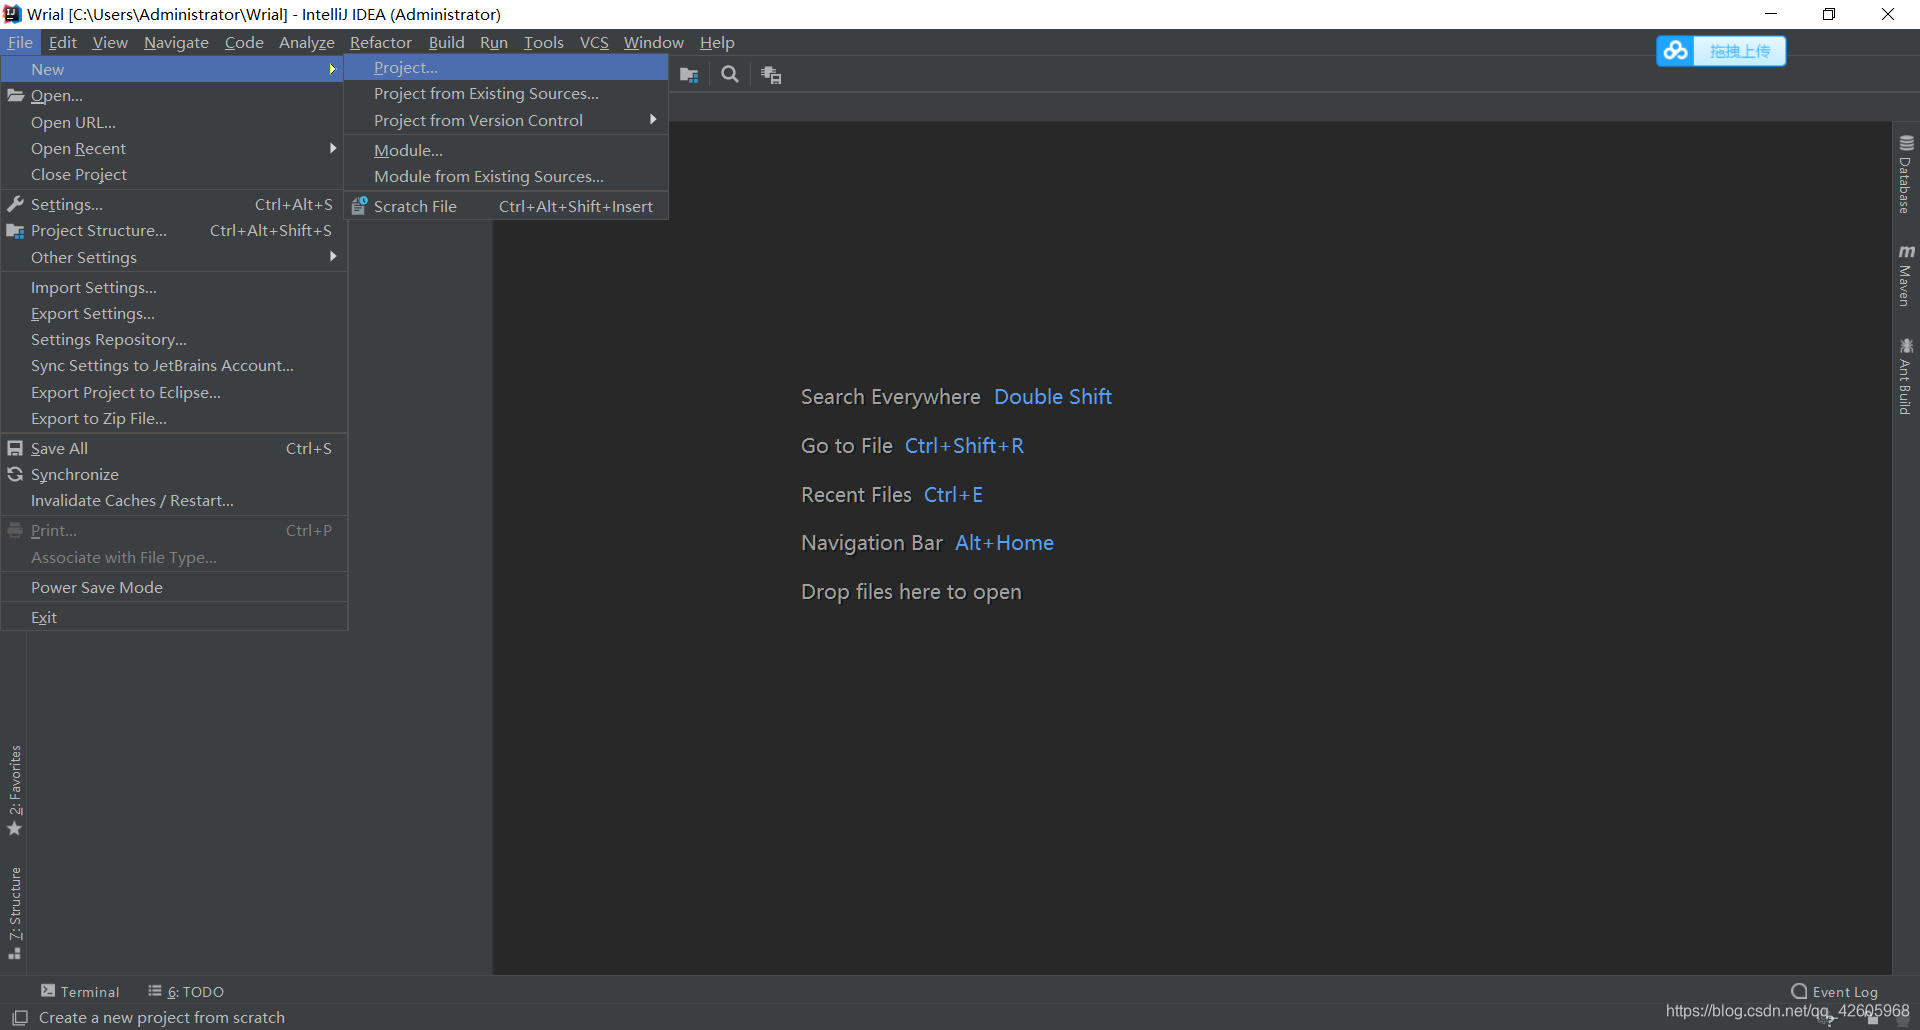This screenshot has width=1920, height=1030.
Task: Open the Edit menu
Action: click(x=62, y=42)
